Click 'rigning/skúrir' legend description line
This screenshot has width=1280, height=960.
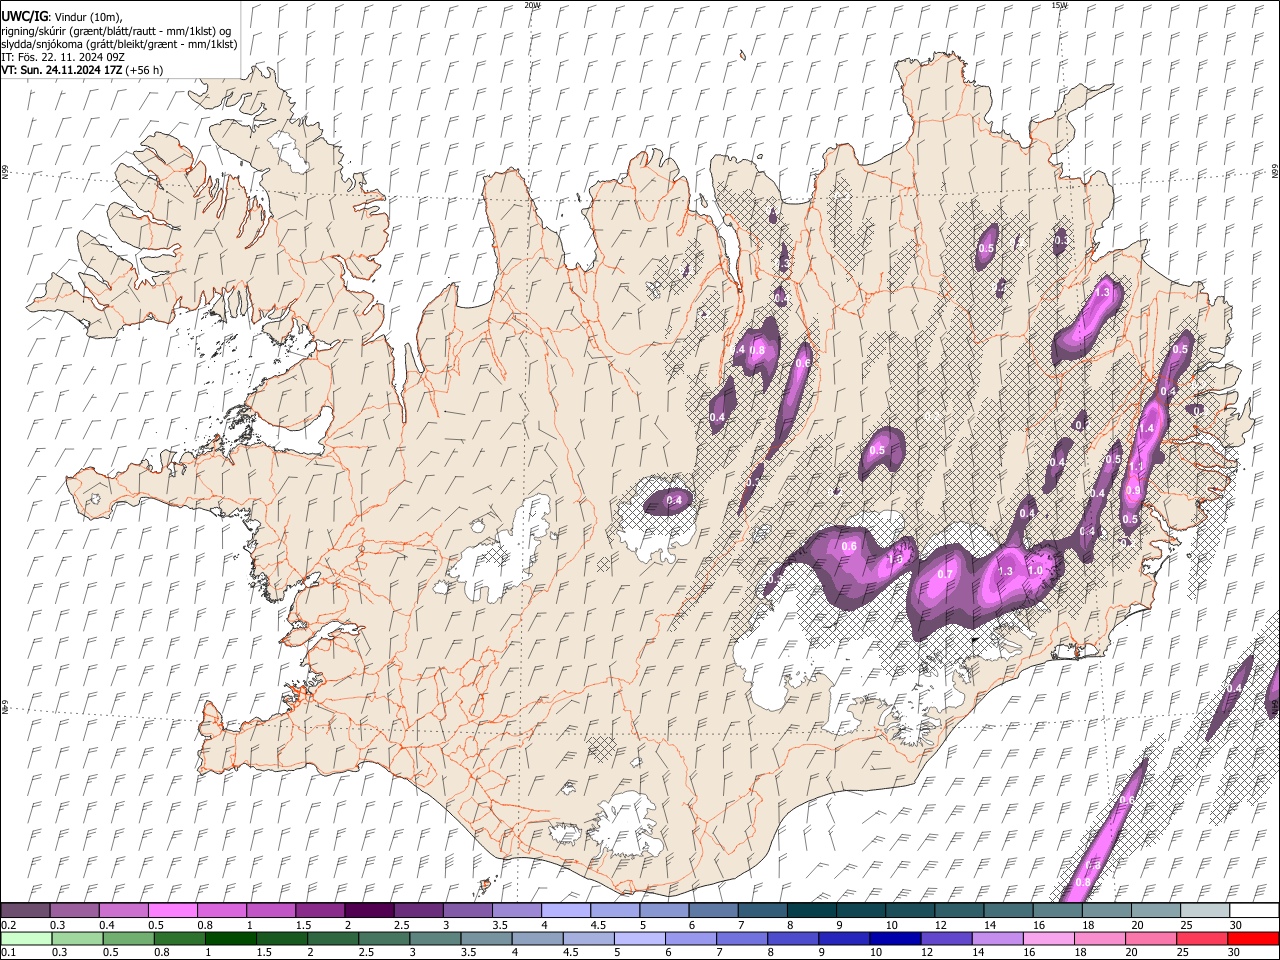[117, 30]
